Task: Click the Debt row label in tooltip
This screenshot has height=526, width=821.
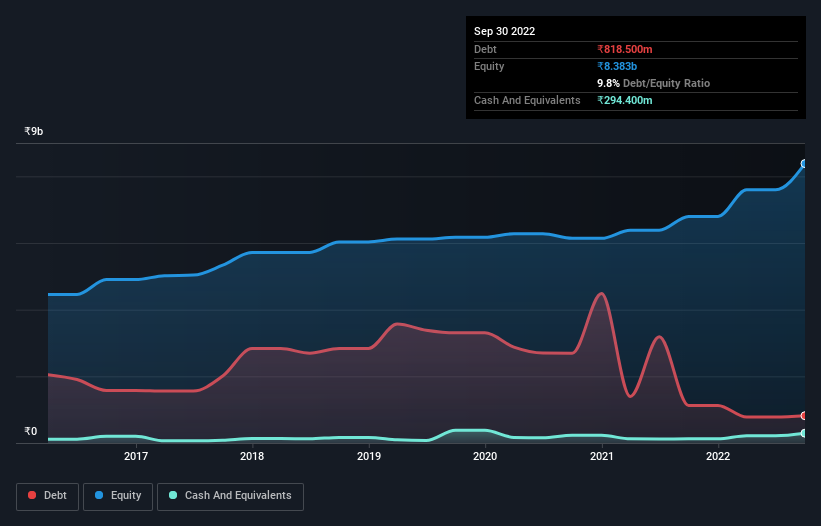Action: 485,49
